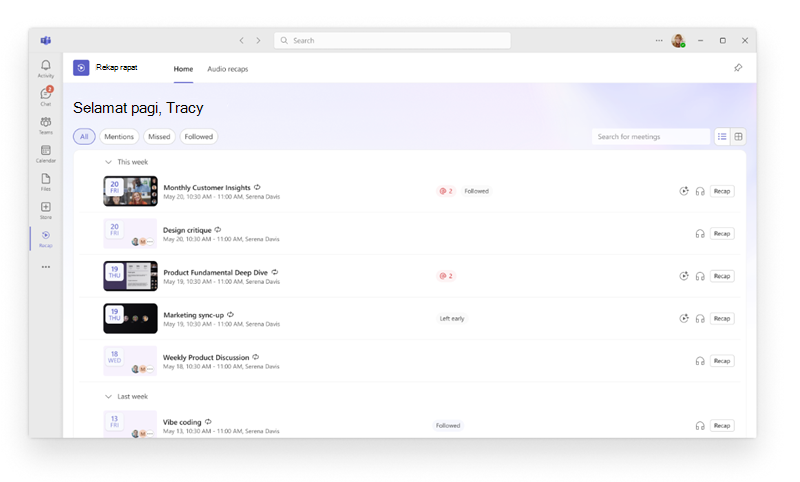
Task: Select the All filter chip
Action: [x=84, y=136]
